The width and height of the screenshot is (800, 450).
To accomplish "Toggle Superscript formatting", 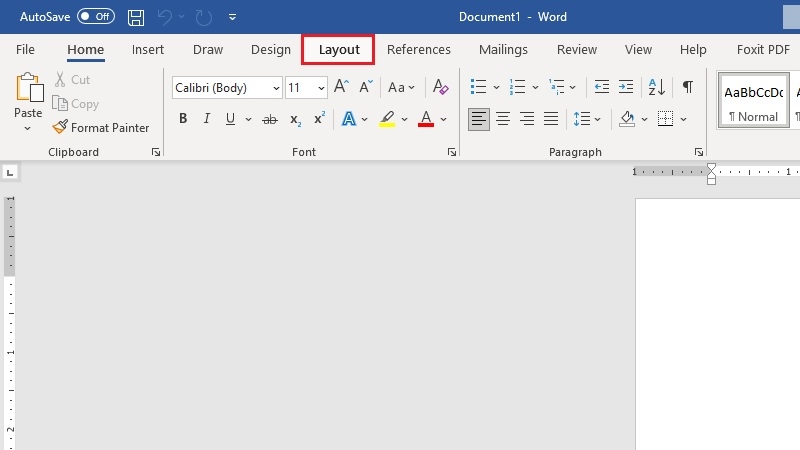I will [319, 119].
